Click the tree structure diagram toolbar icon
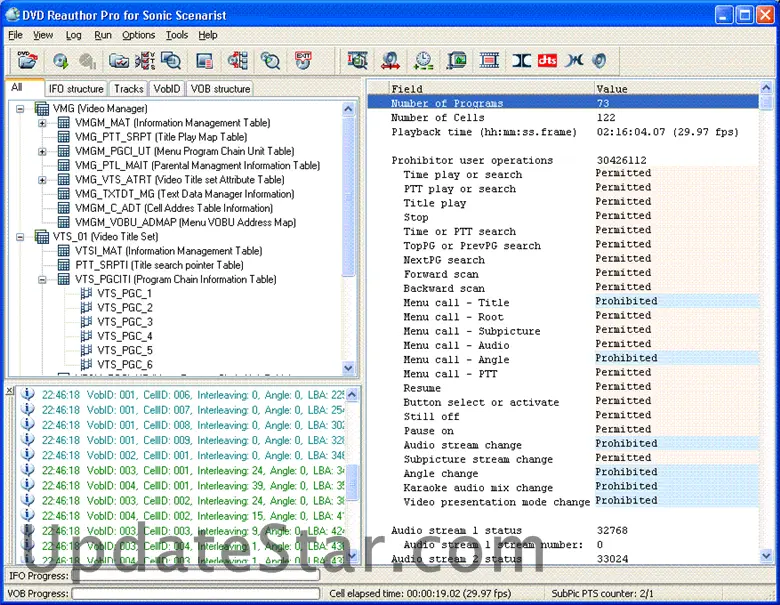Screen dimensions: 780x605 (238, 61)
